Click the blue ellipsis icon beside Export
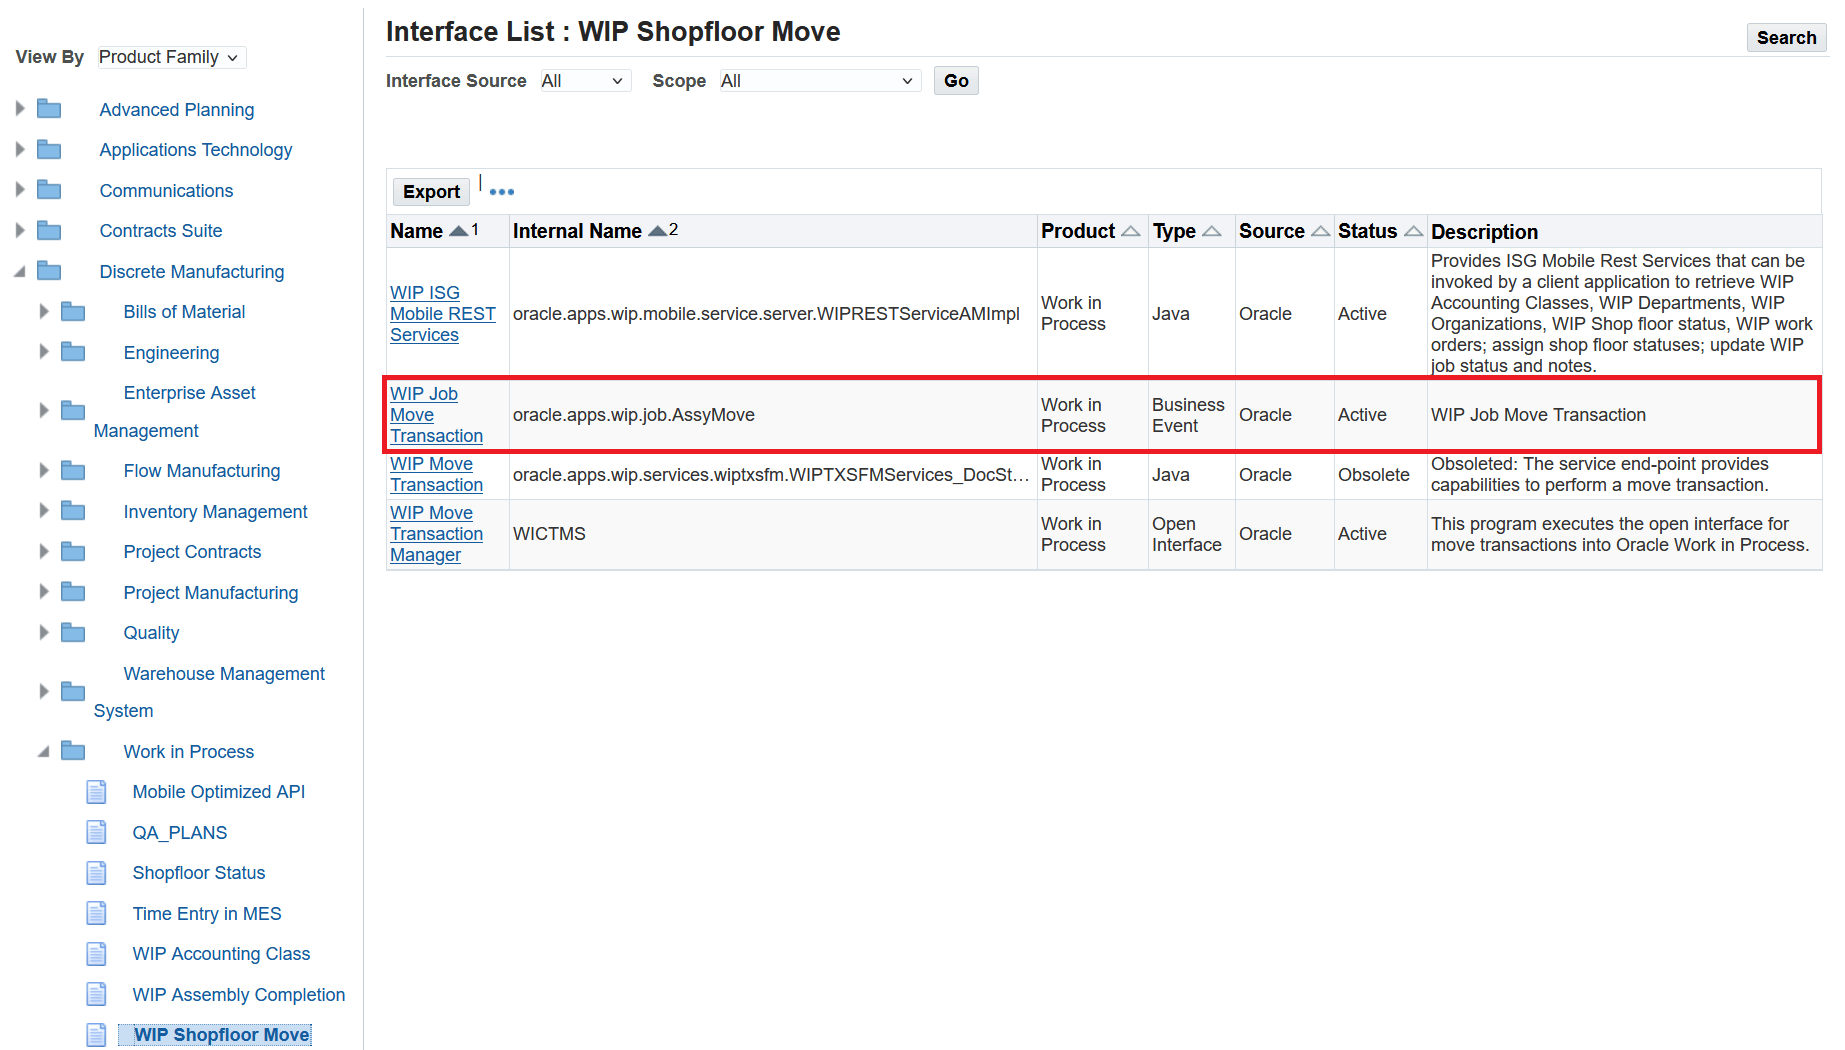1845x1050 pixels. 501,190
